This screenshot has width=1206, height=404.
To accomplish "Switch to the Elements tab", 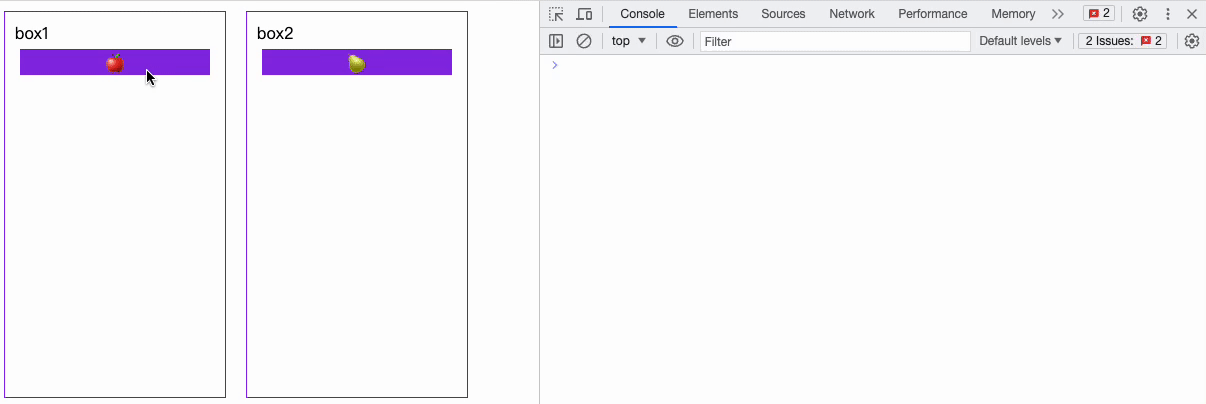I will tap(713, 14).
